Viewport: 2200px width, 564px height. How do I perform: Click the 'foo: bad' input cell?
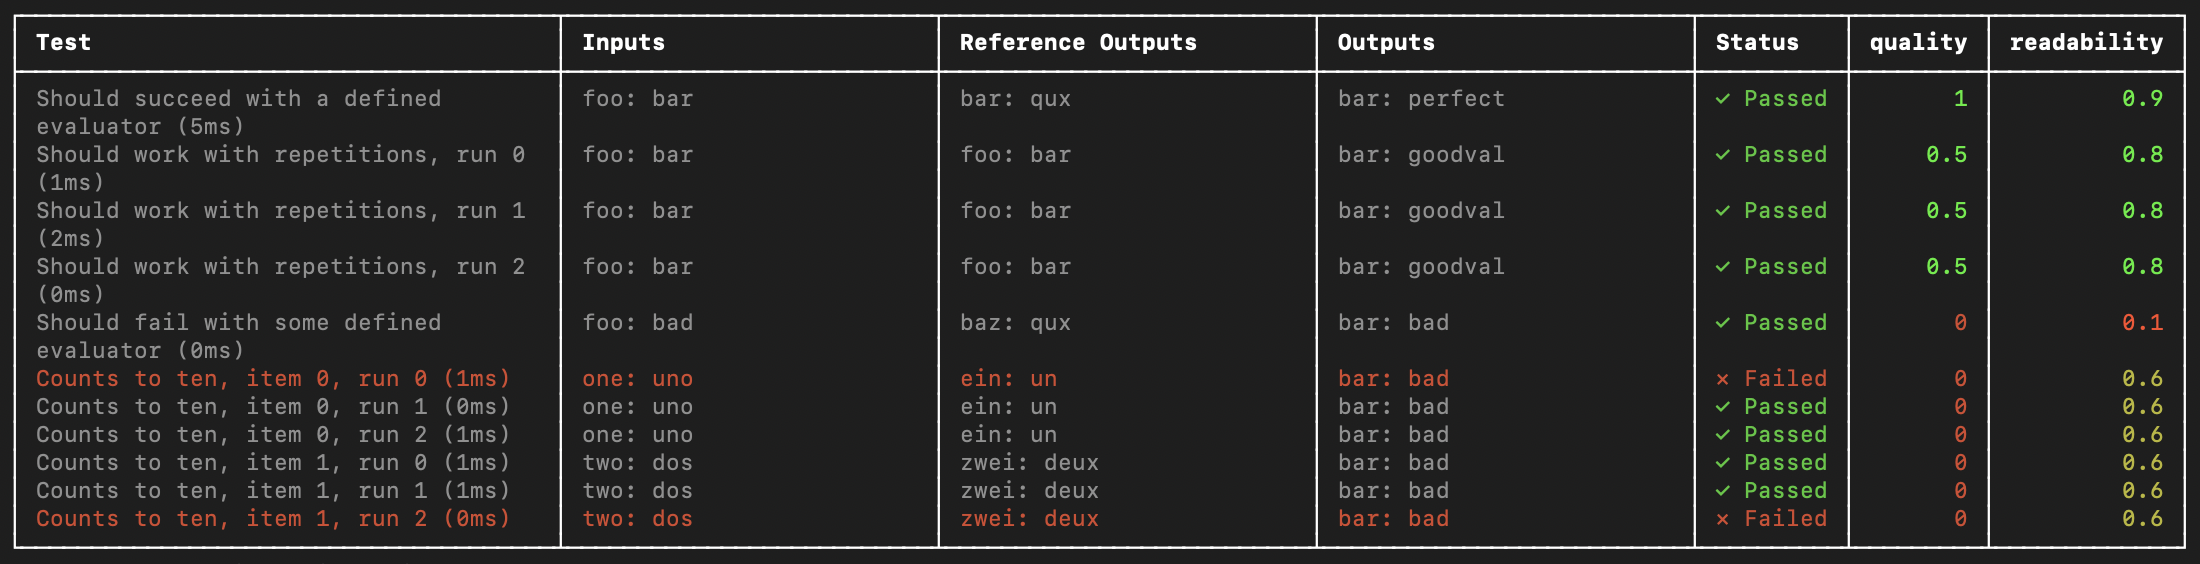pos(637,323)
